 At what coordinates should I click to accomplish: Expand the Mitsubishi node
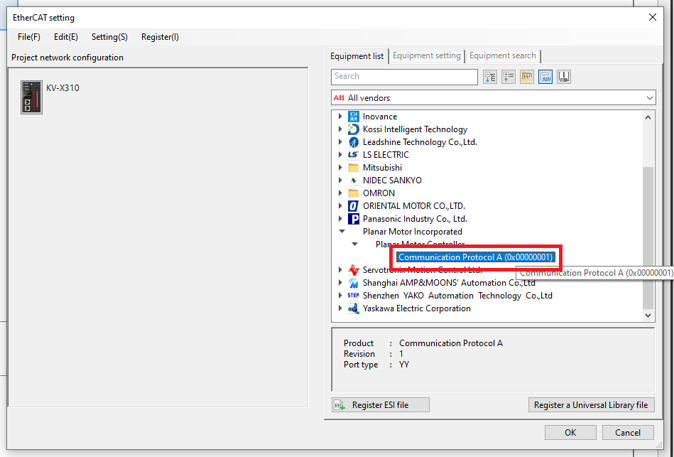click(x=340, y=168)
